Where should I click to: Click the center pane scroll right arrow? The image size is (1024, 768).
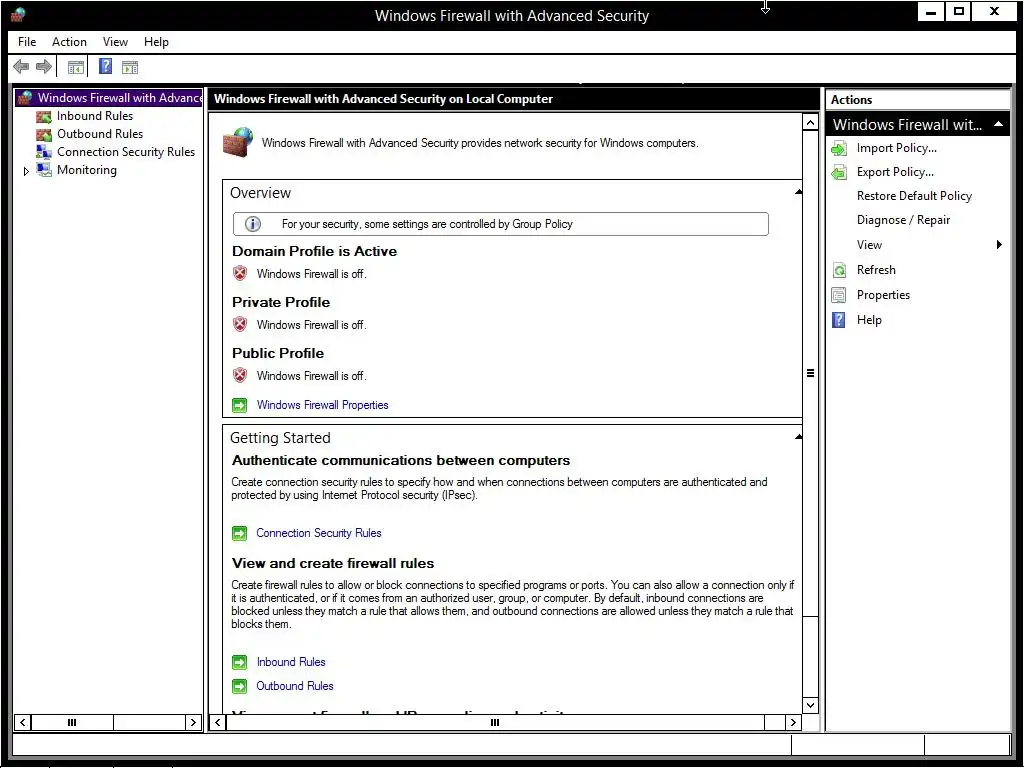click(x=793, y=722)
